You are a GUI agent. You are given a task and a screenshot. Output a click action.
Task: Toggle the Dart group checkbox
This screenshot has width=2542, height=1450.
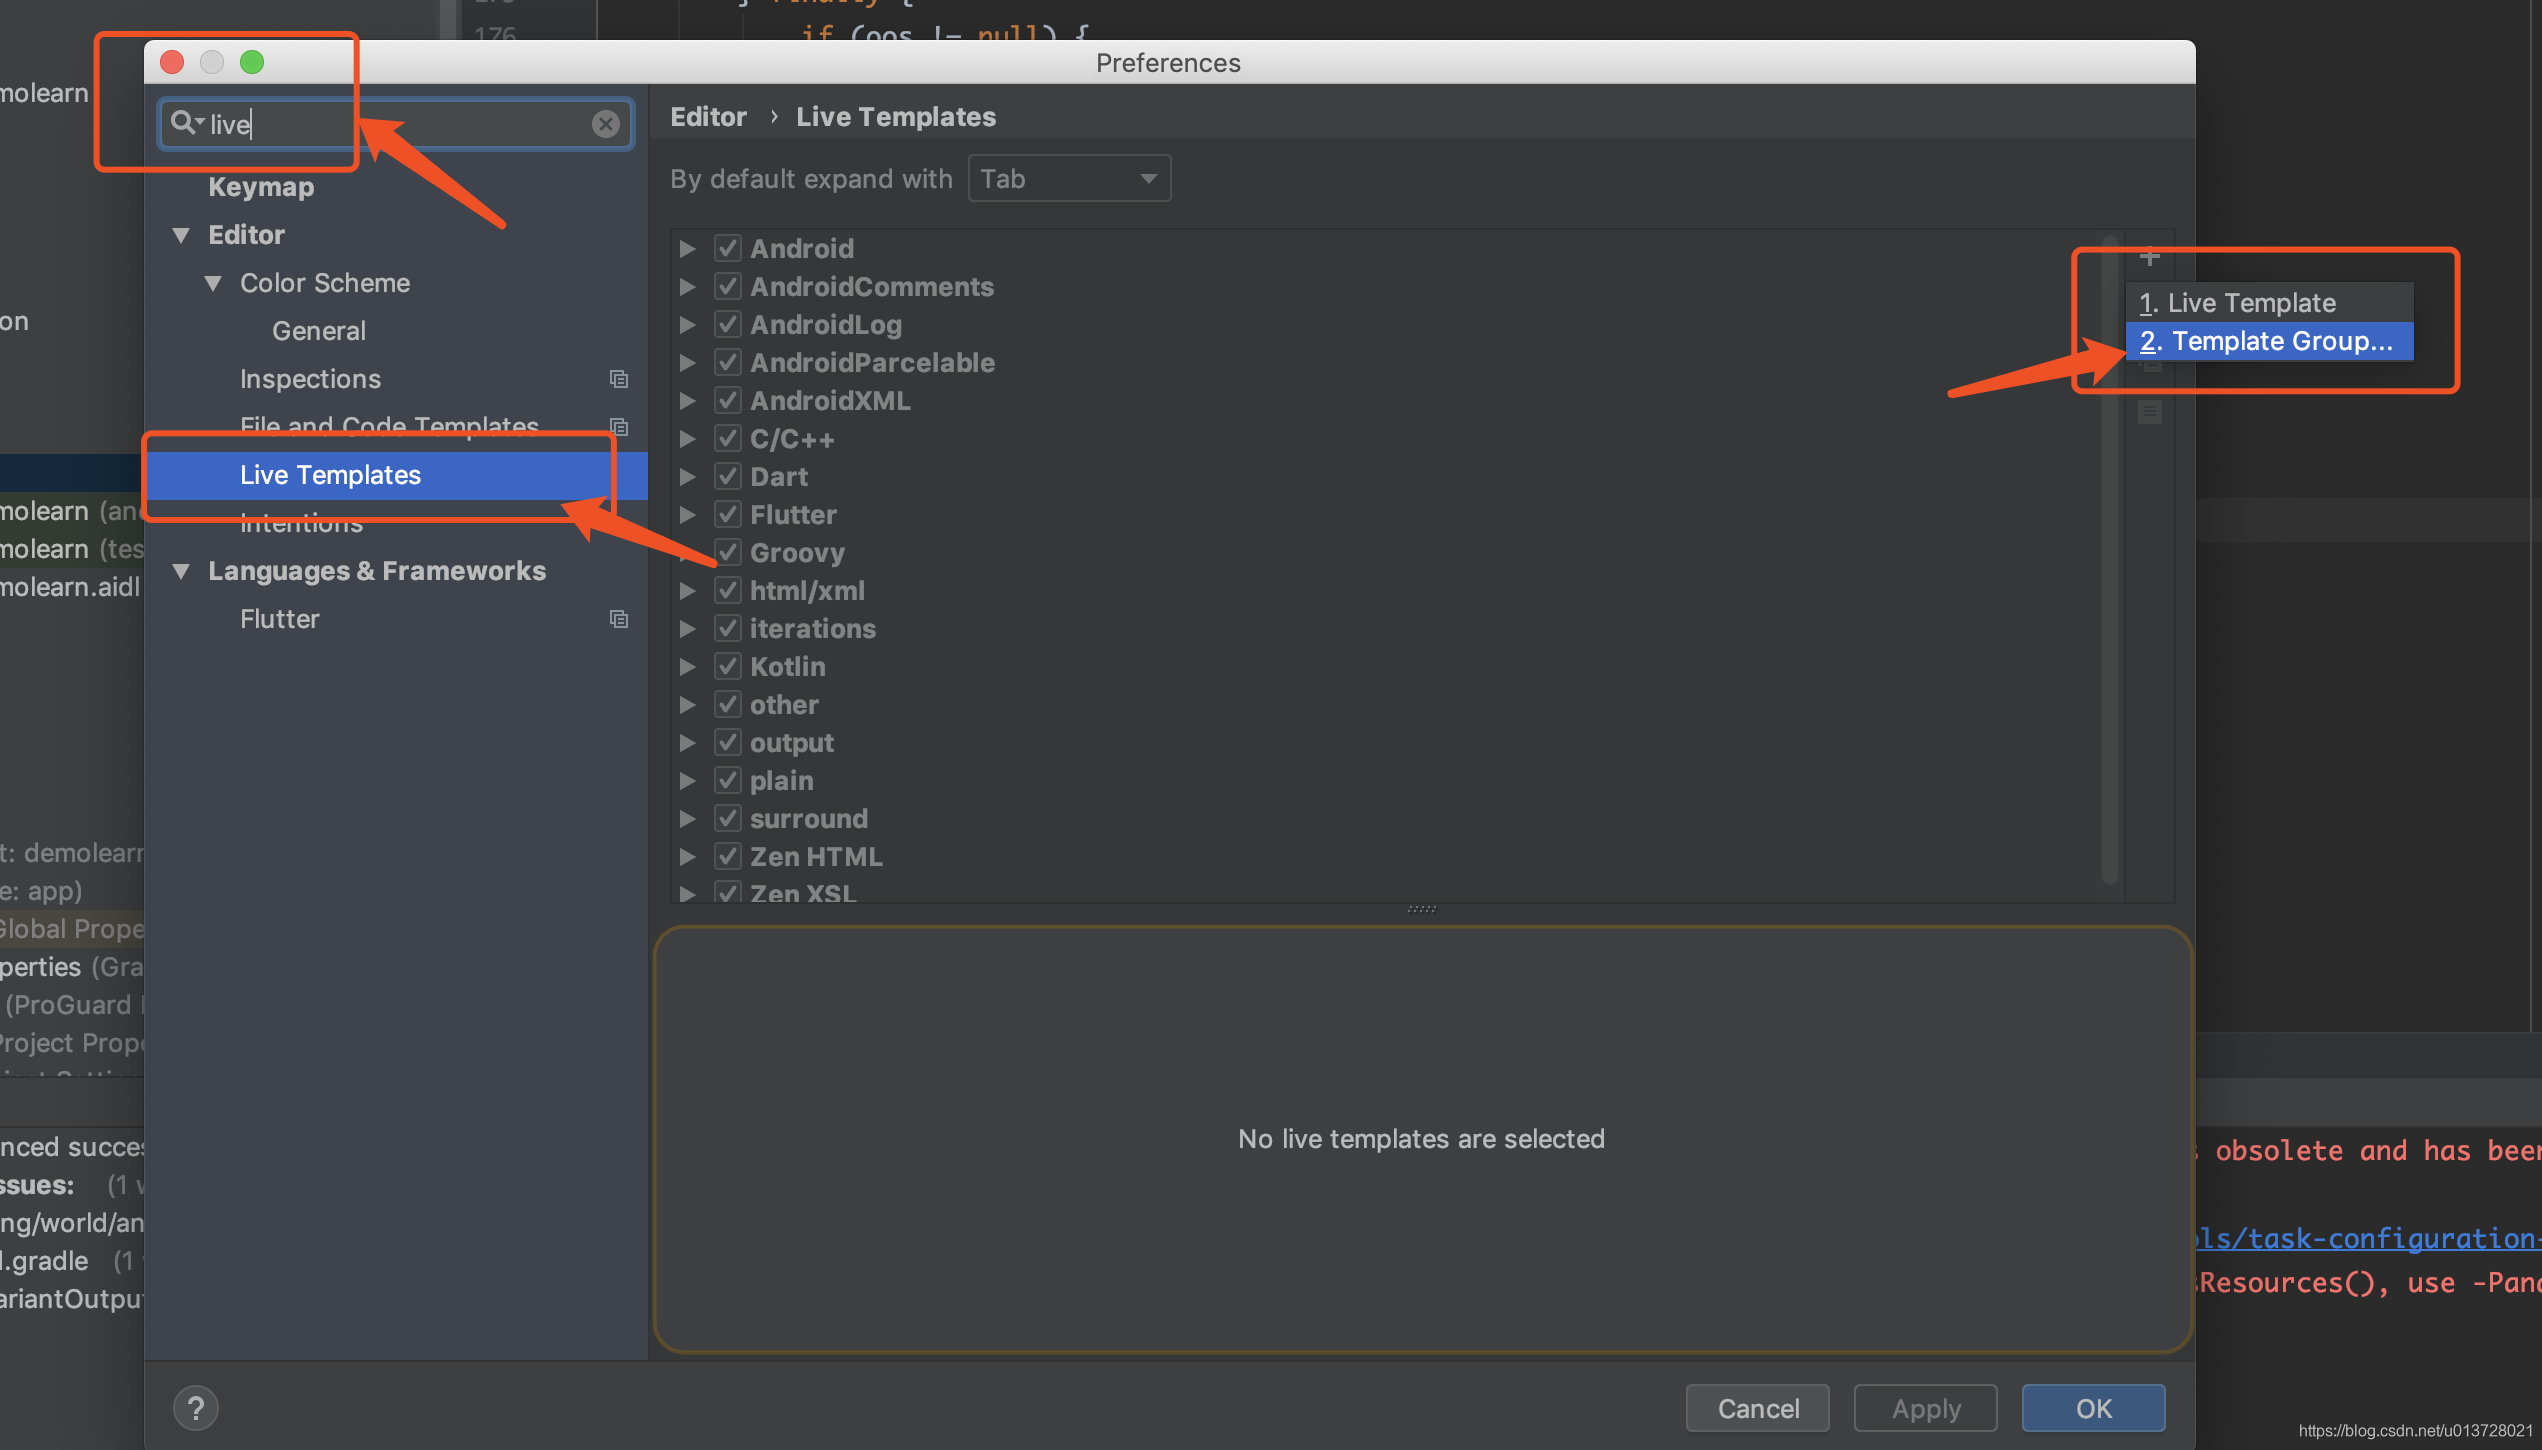click(x=728, y=476)
